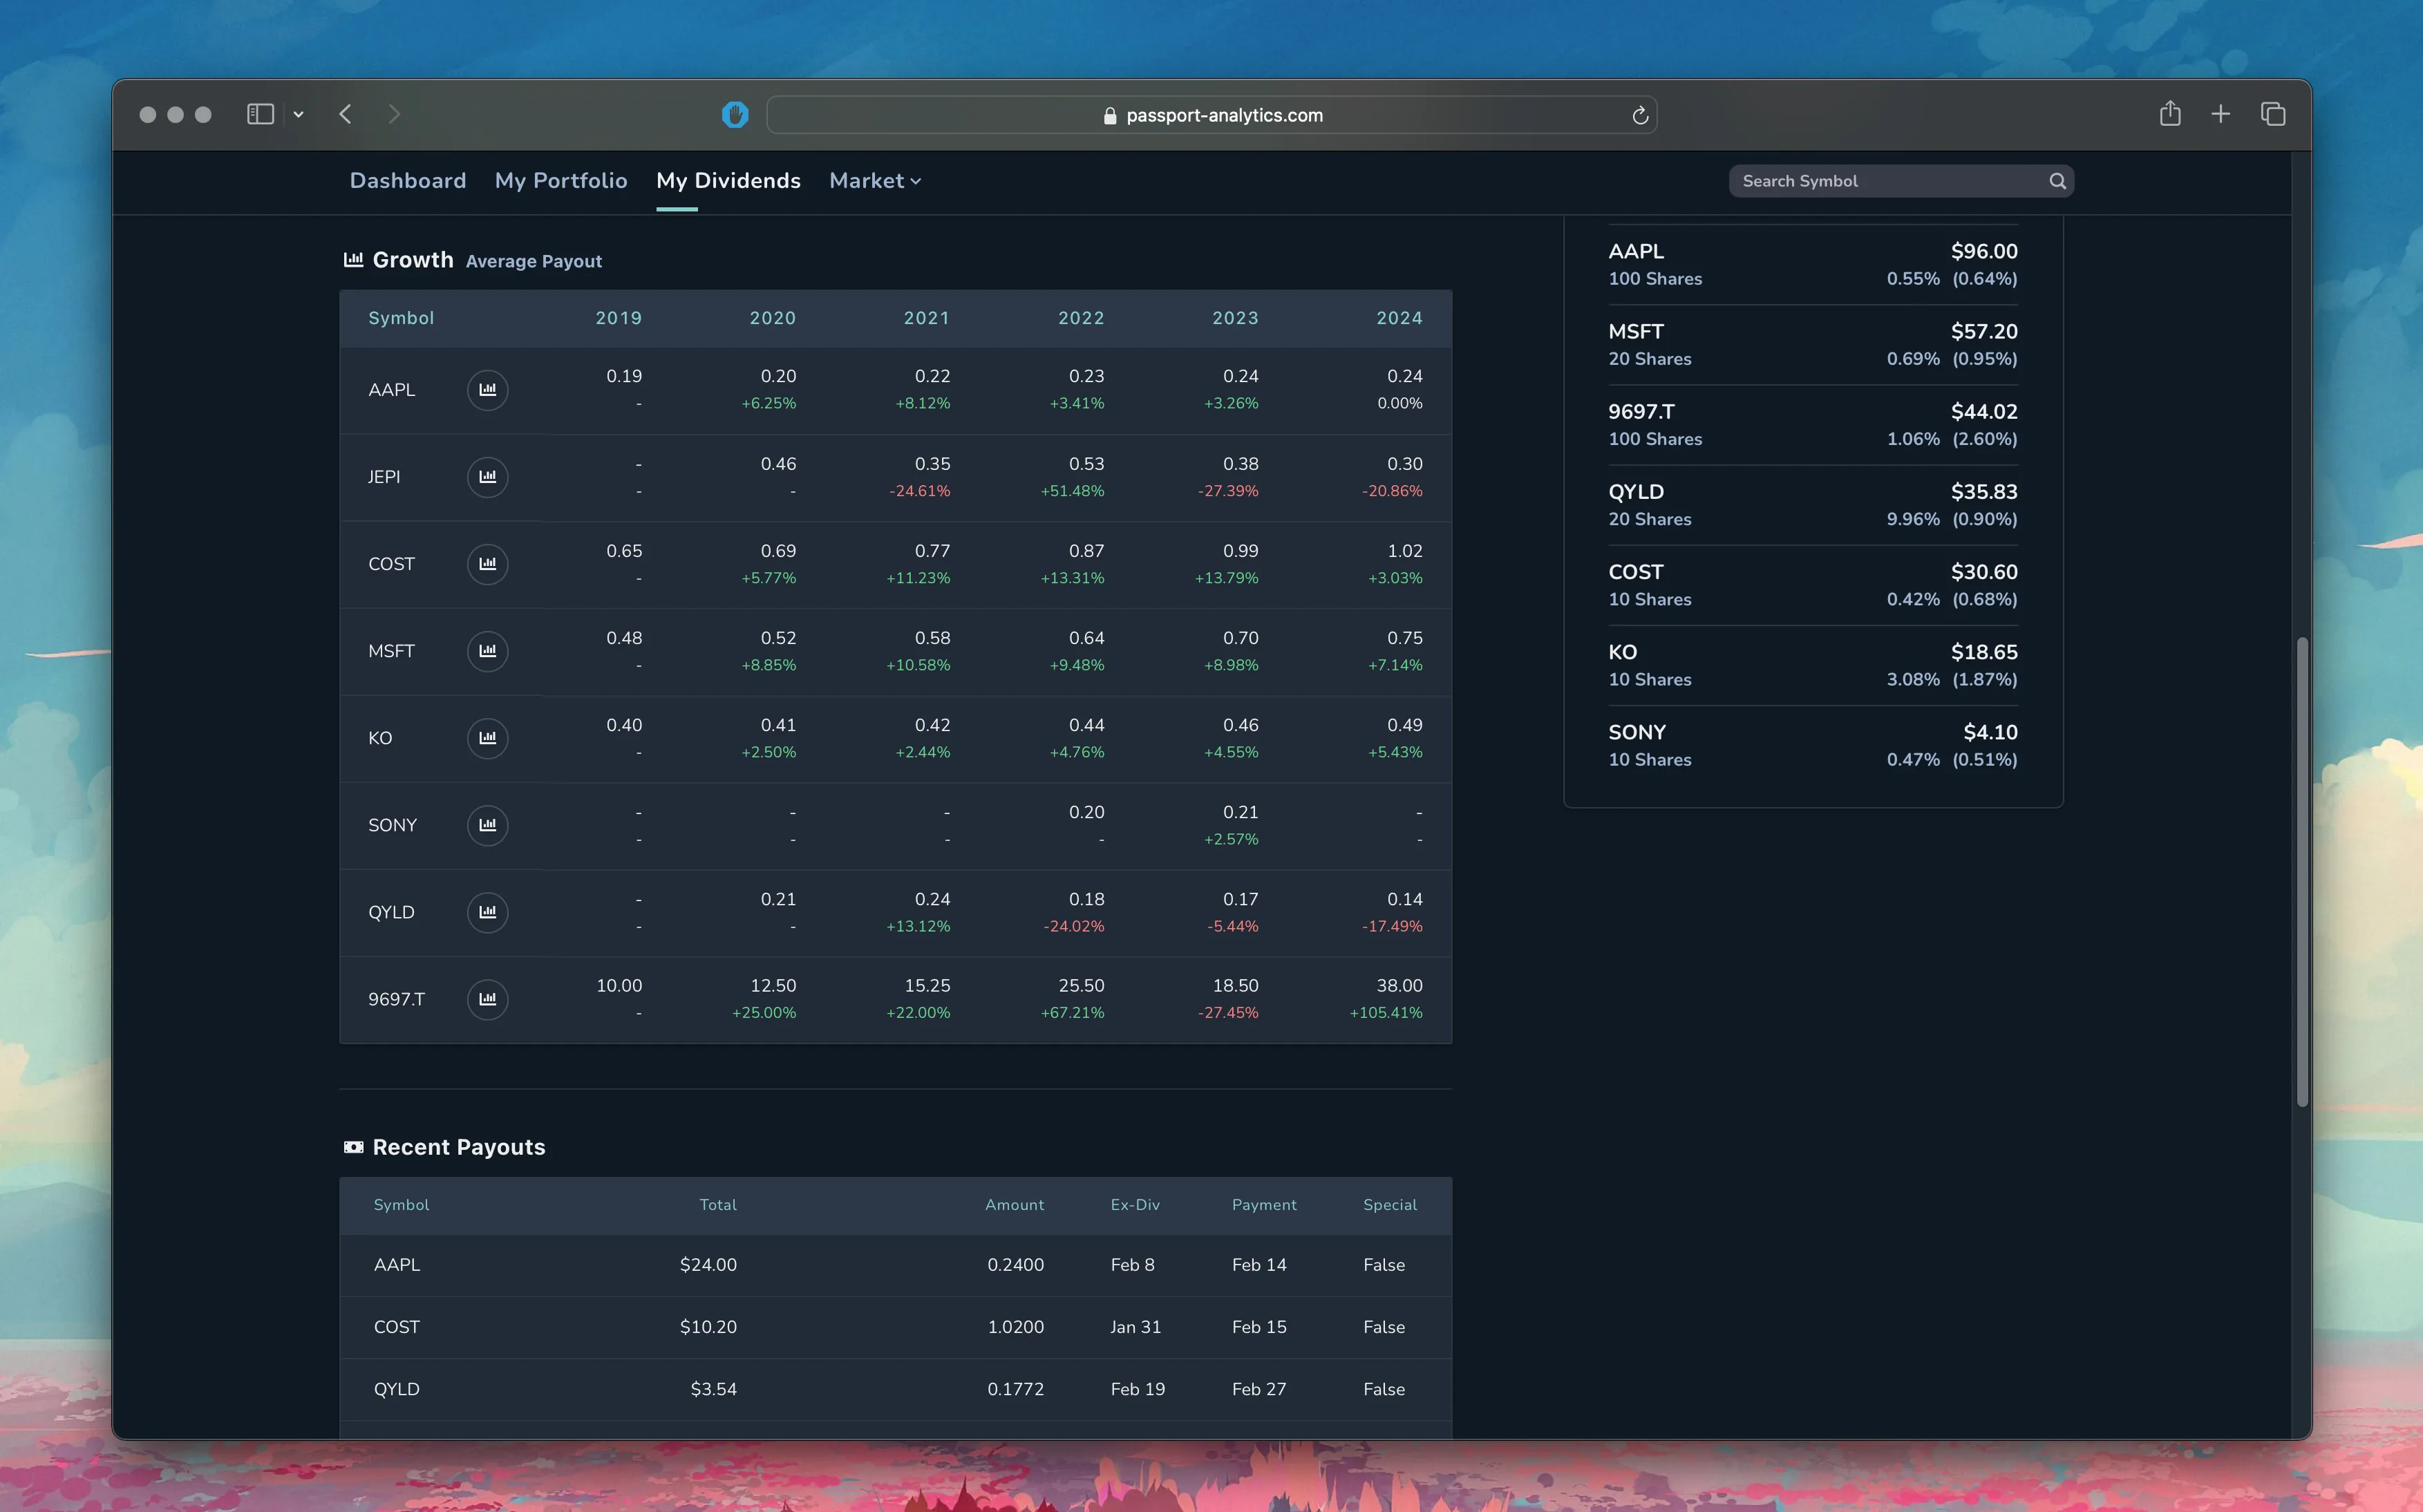Click the 2019 column header
The width and height of the screenshot is (2423, 1512).
618,318
